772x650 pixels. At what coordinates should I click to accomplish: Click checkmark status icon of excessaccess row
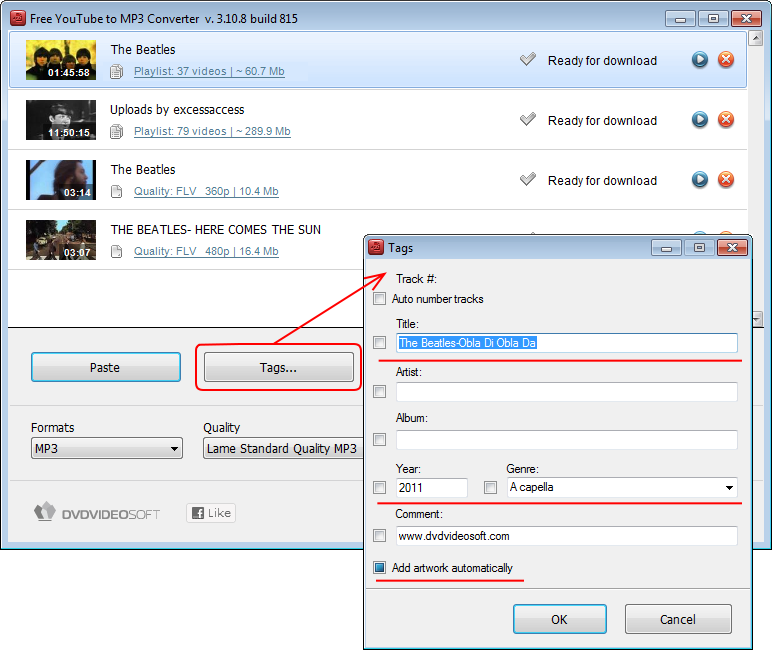(x=528, y=120)
